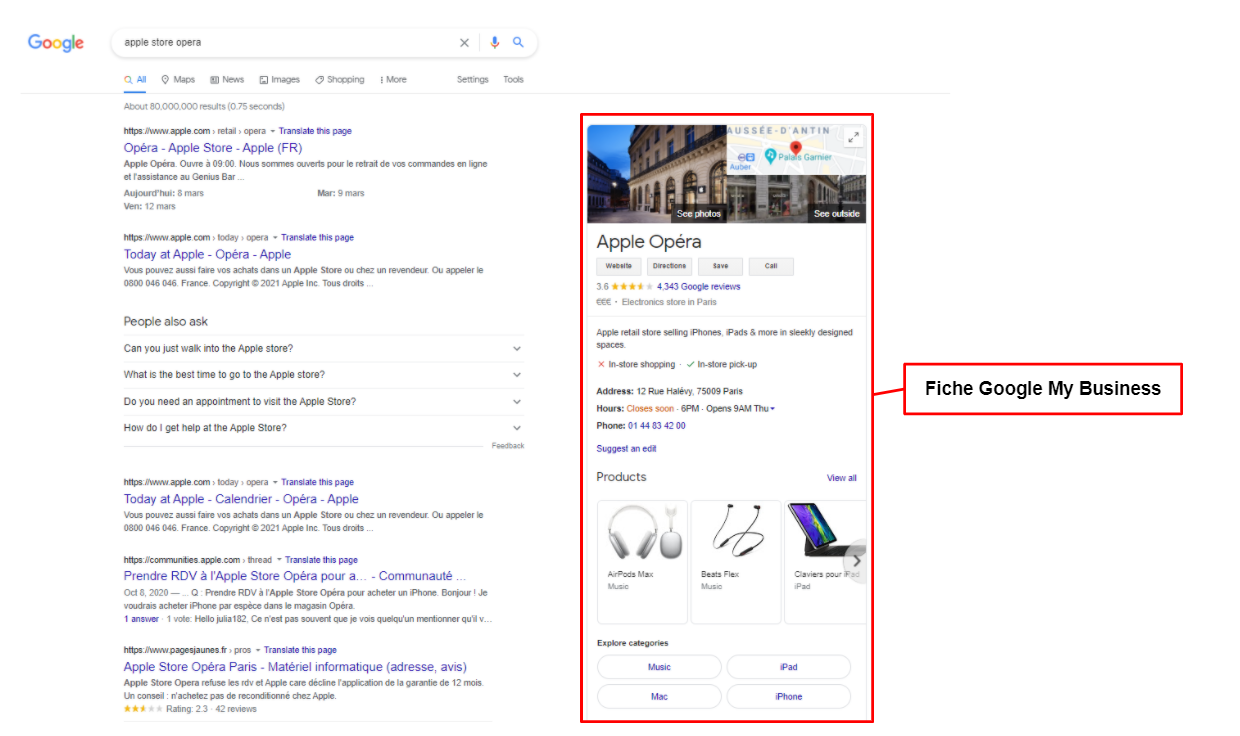Select the iPad category chip
The image size is (1240, 736).
point(789,667)
